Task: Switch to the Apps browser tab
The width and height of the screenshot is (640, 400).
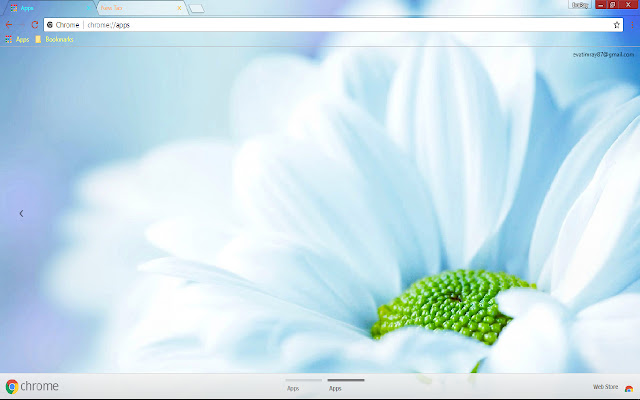Action: (x=49, y=8)
